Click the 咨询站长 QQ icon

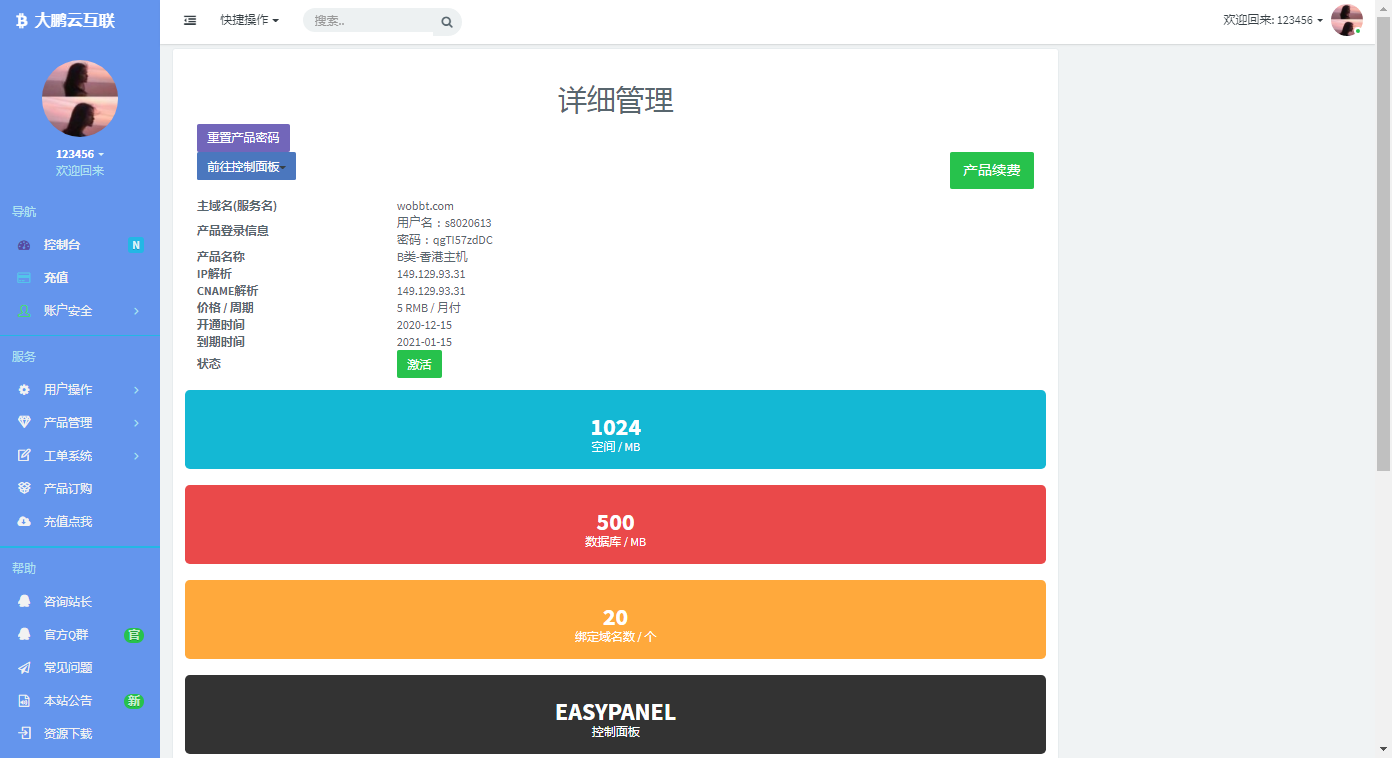24,602
